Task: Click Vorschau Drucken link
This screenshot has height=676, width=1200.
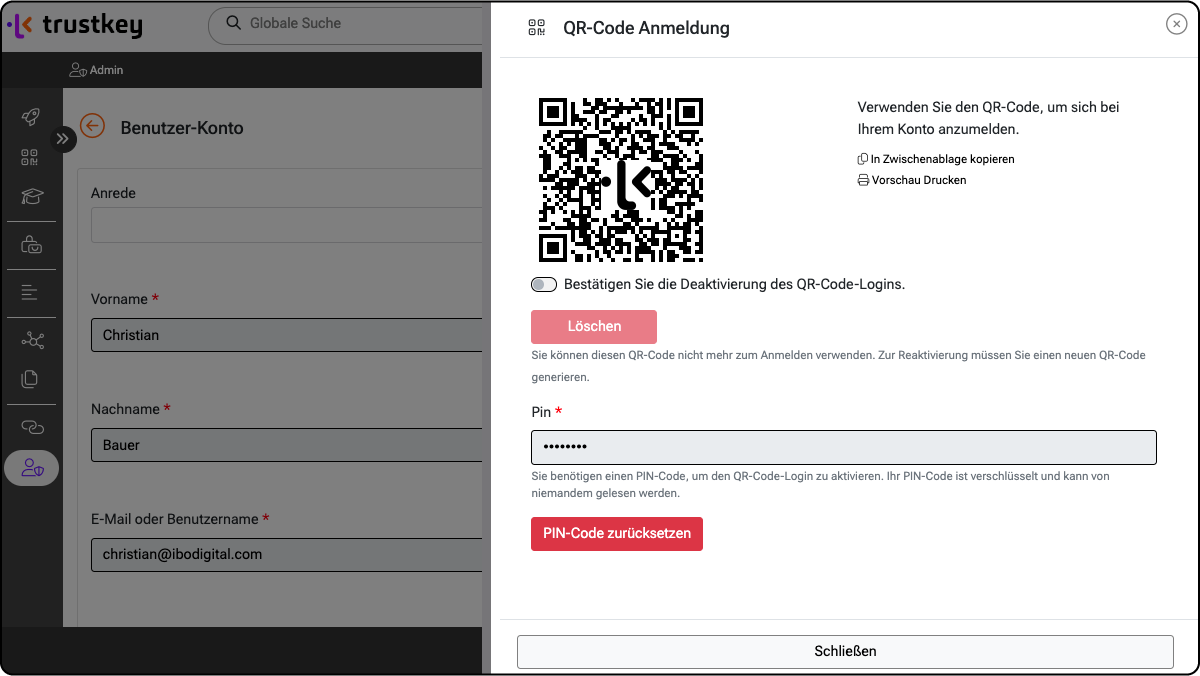Action: tap(912, 181)
